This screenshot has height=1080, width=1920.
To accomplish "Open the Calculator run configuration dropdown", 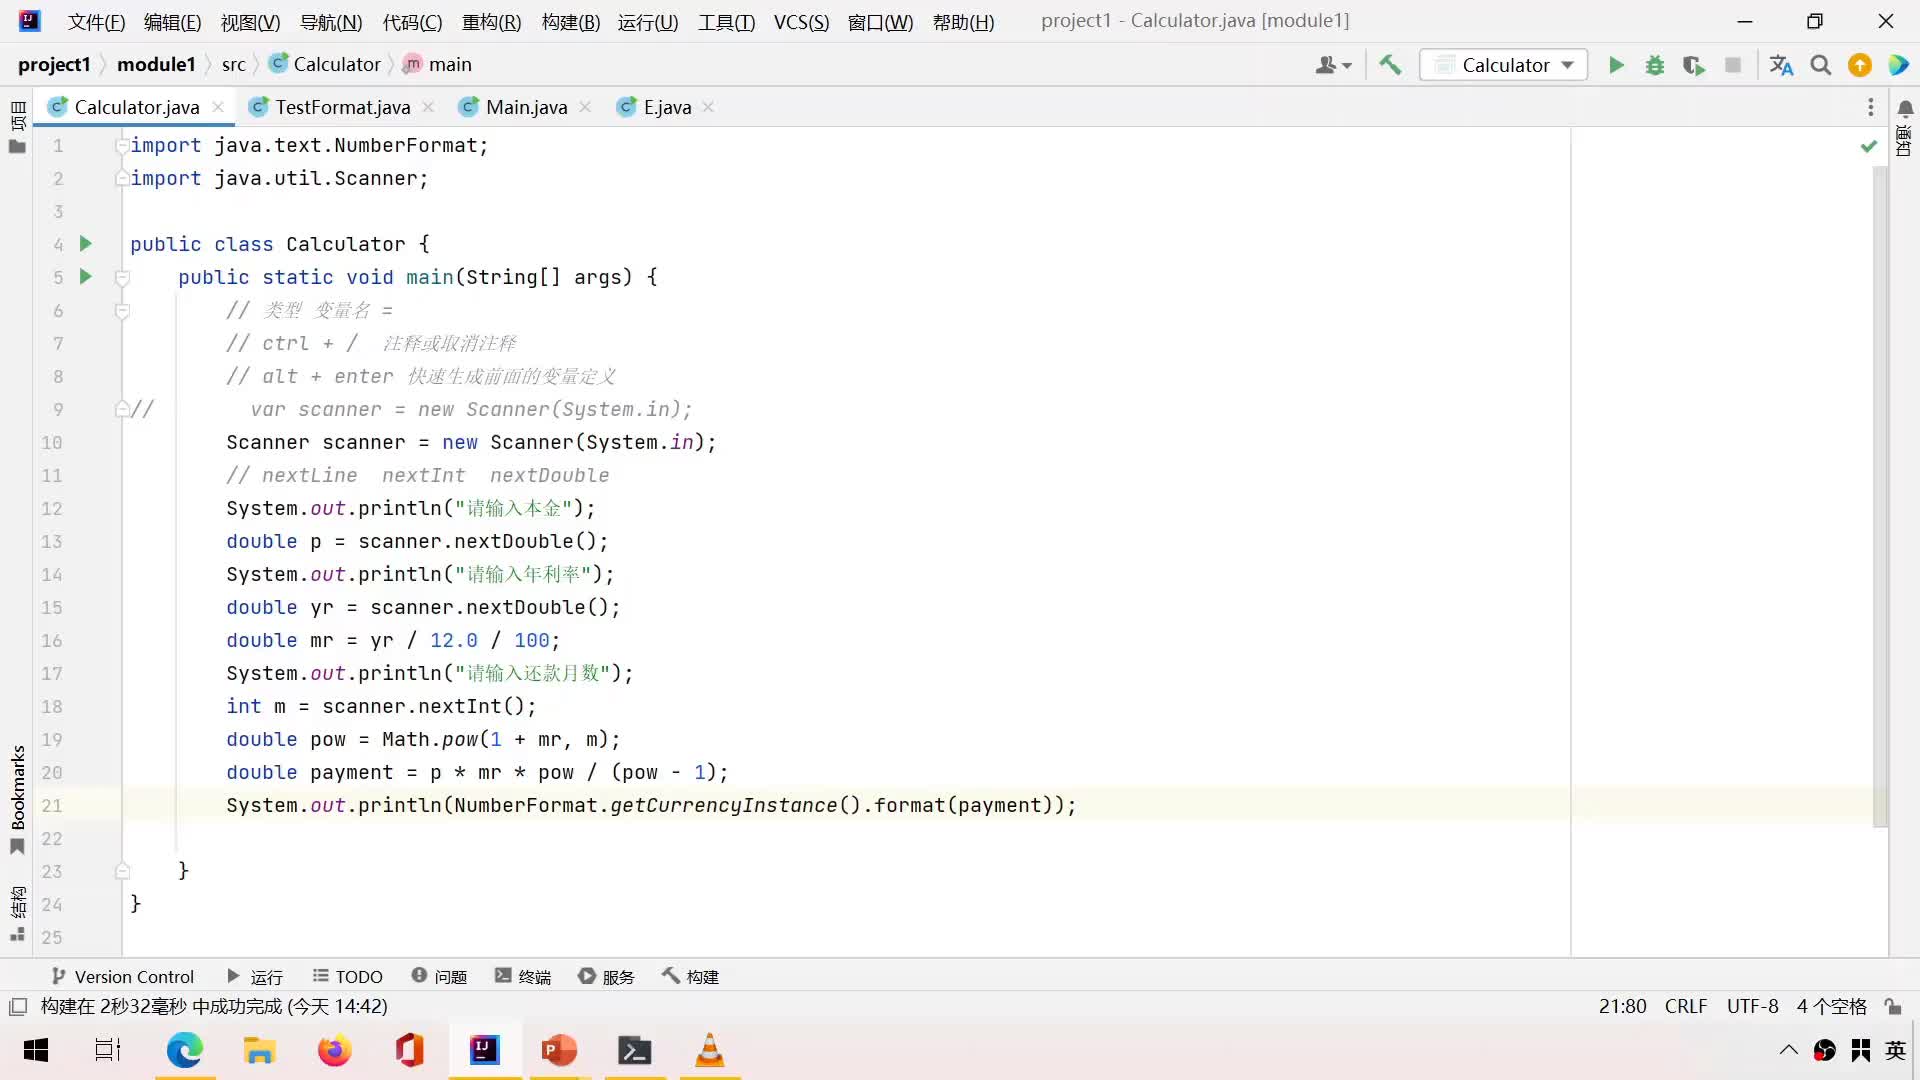I will 1504,65.
